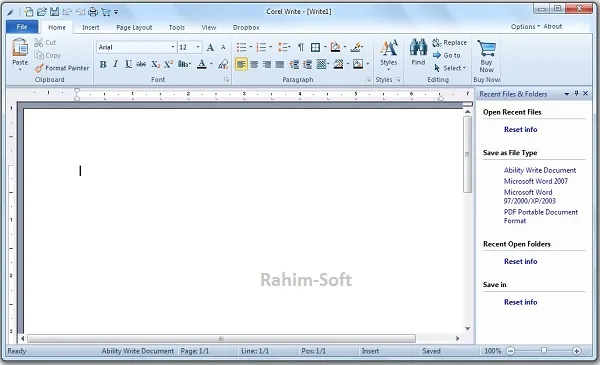
Task: Click the Shrink Font small A icon
Action: click(223, 47)
